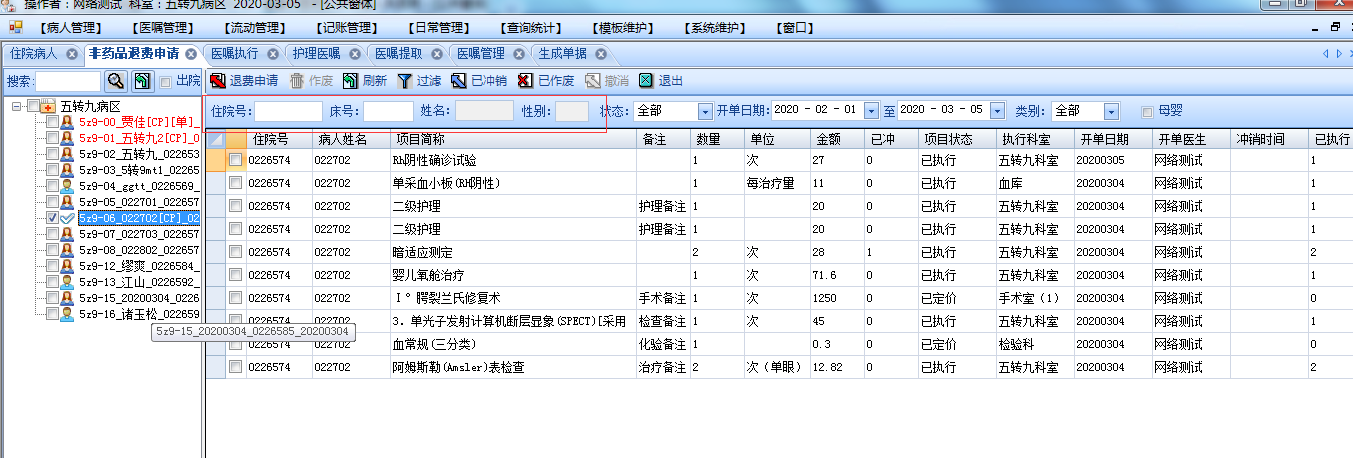Click the green refresh icon next to the search magnifier
1353x458 pixels.
pyautogui.click(x=142, y=81)
